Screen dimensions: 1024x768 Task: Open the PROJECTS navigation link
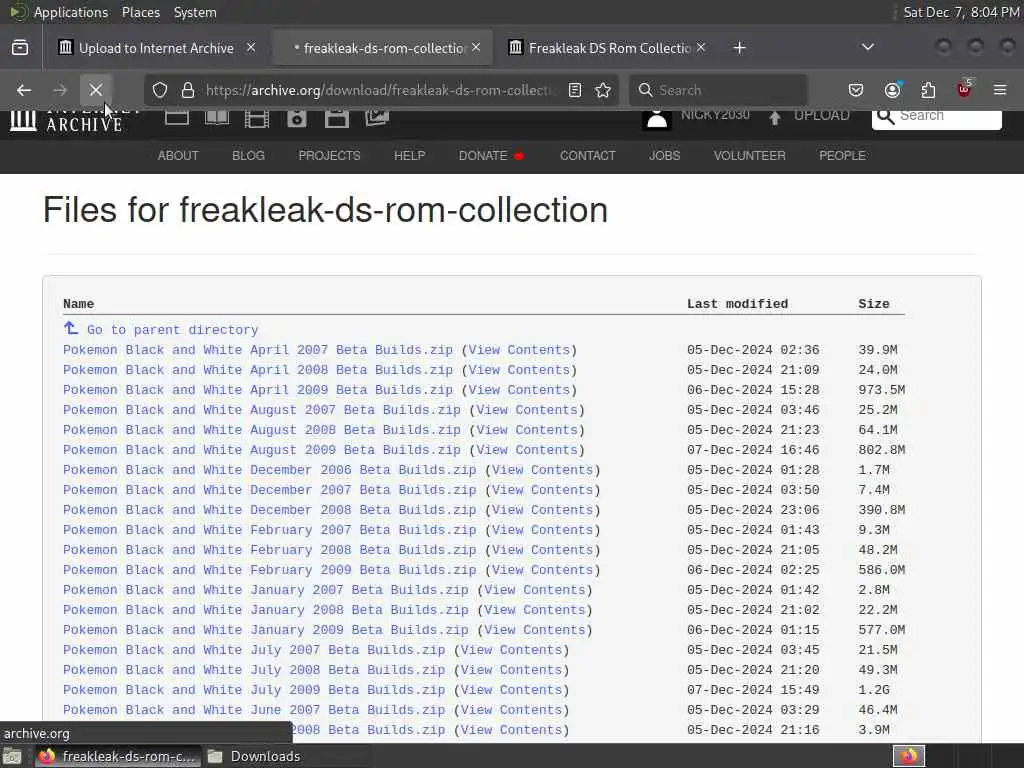click(x=329, y=155)
